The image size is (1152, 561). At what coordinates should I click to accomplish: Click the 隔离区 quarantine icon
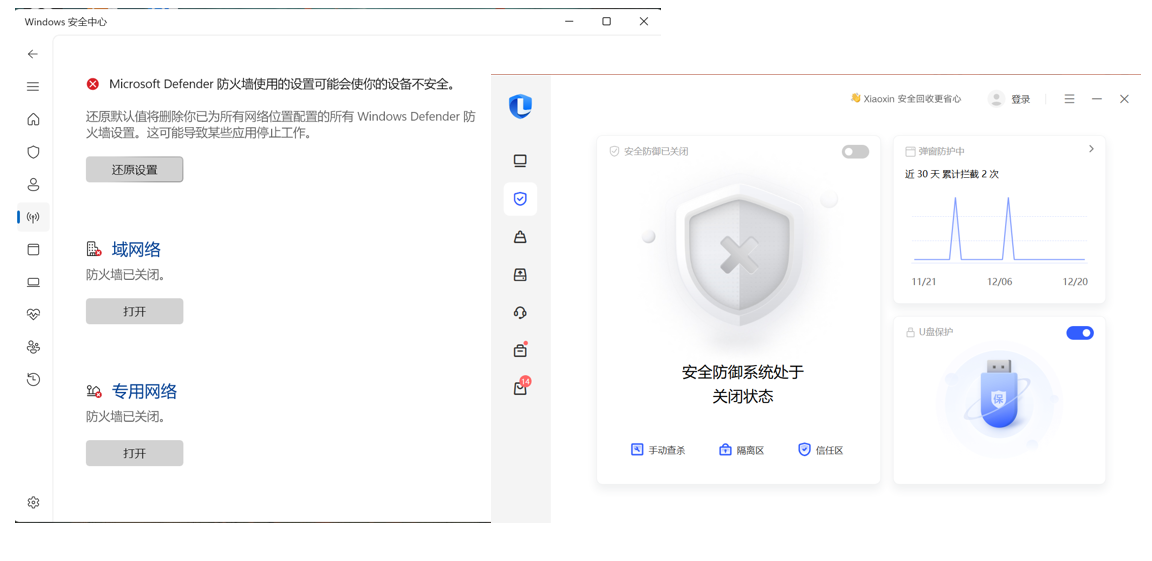coord(725,449)
